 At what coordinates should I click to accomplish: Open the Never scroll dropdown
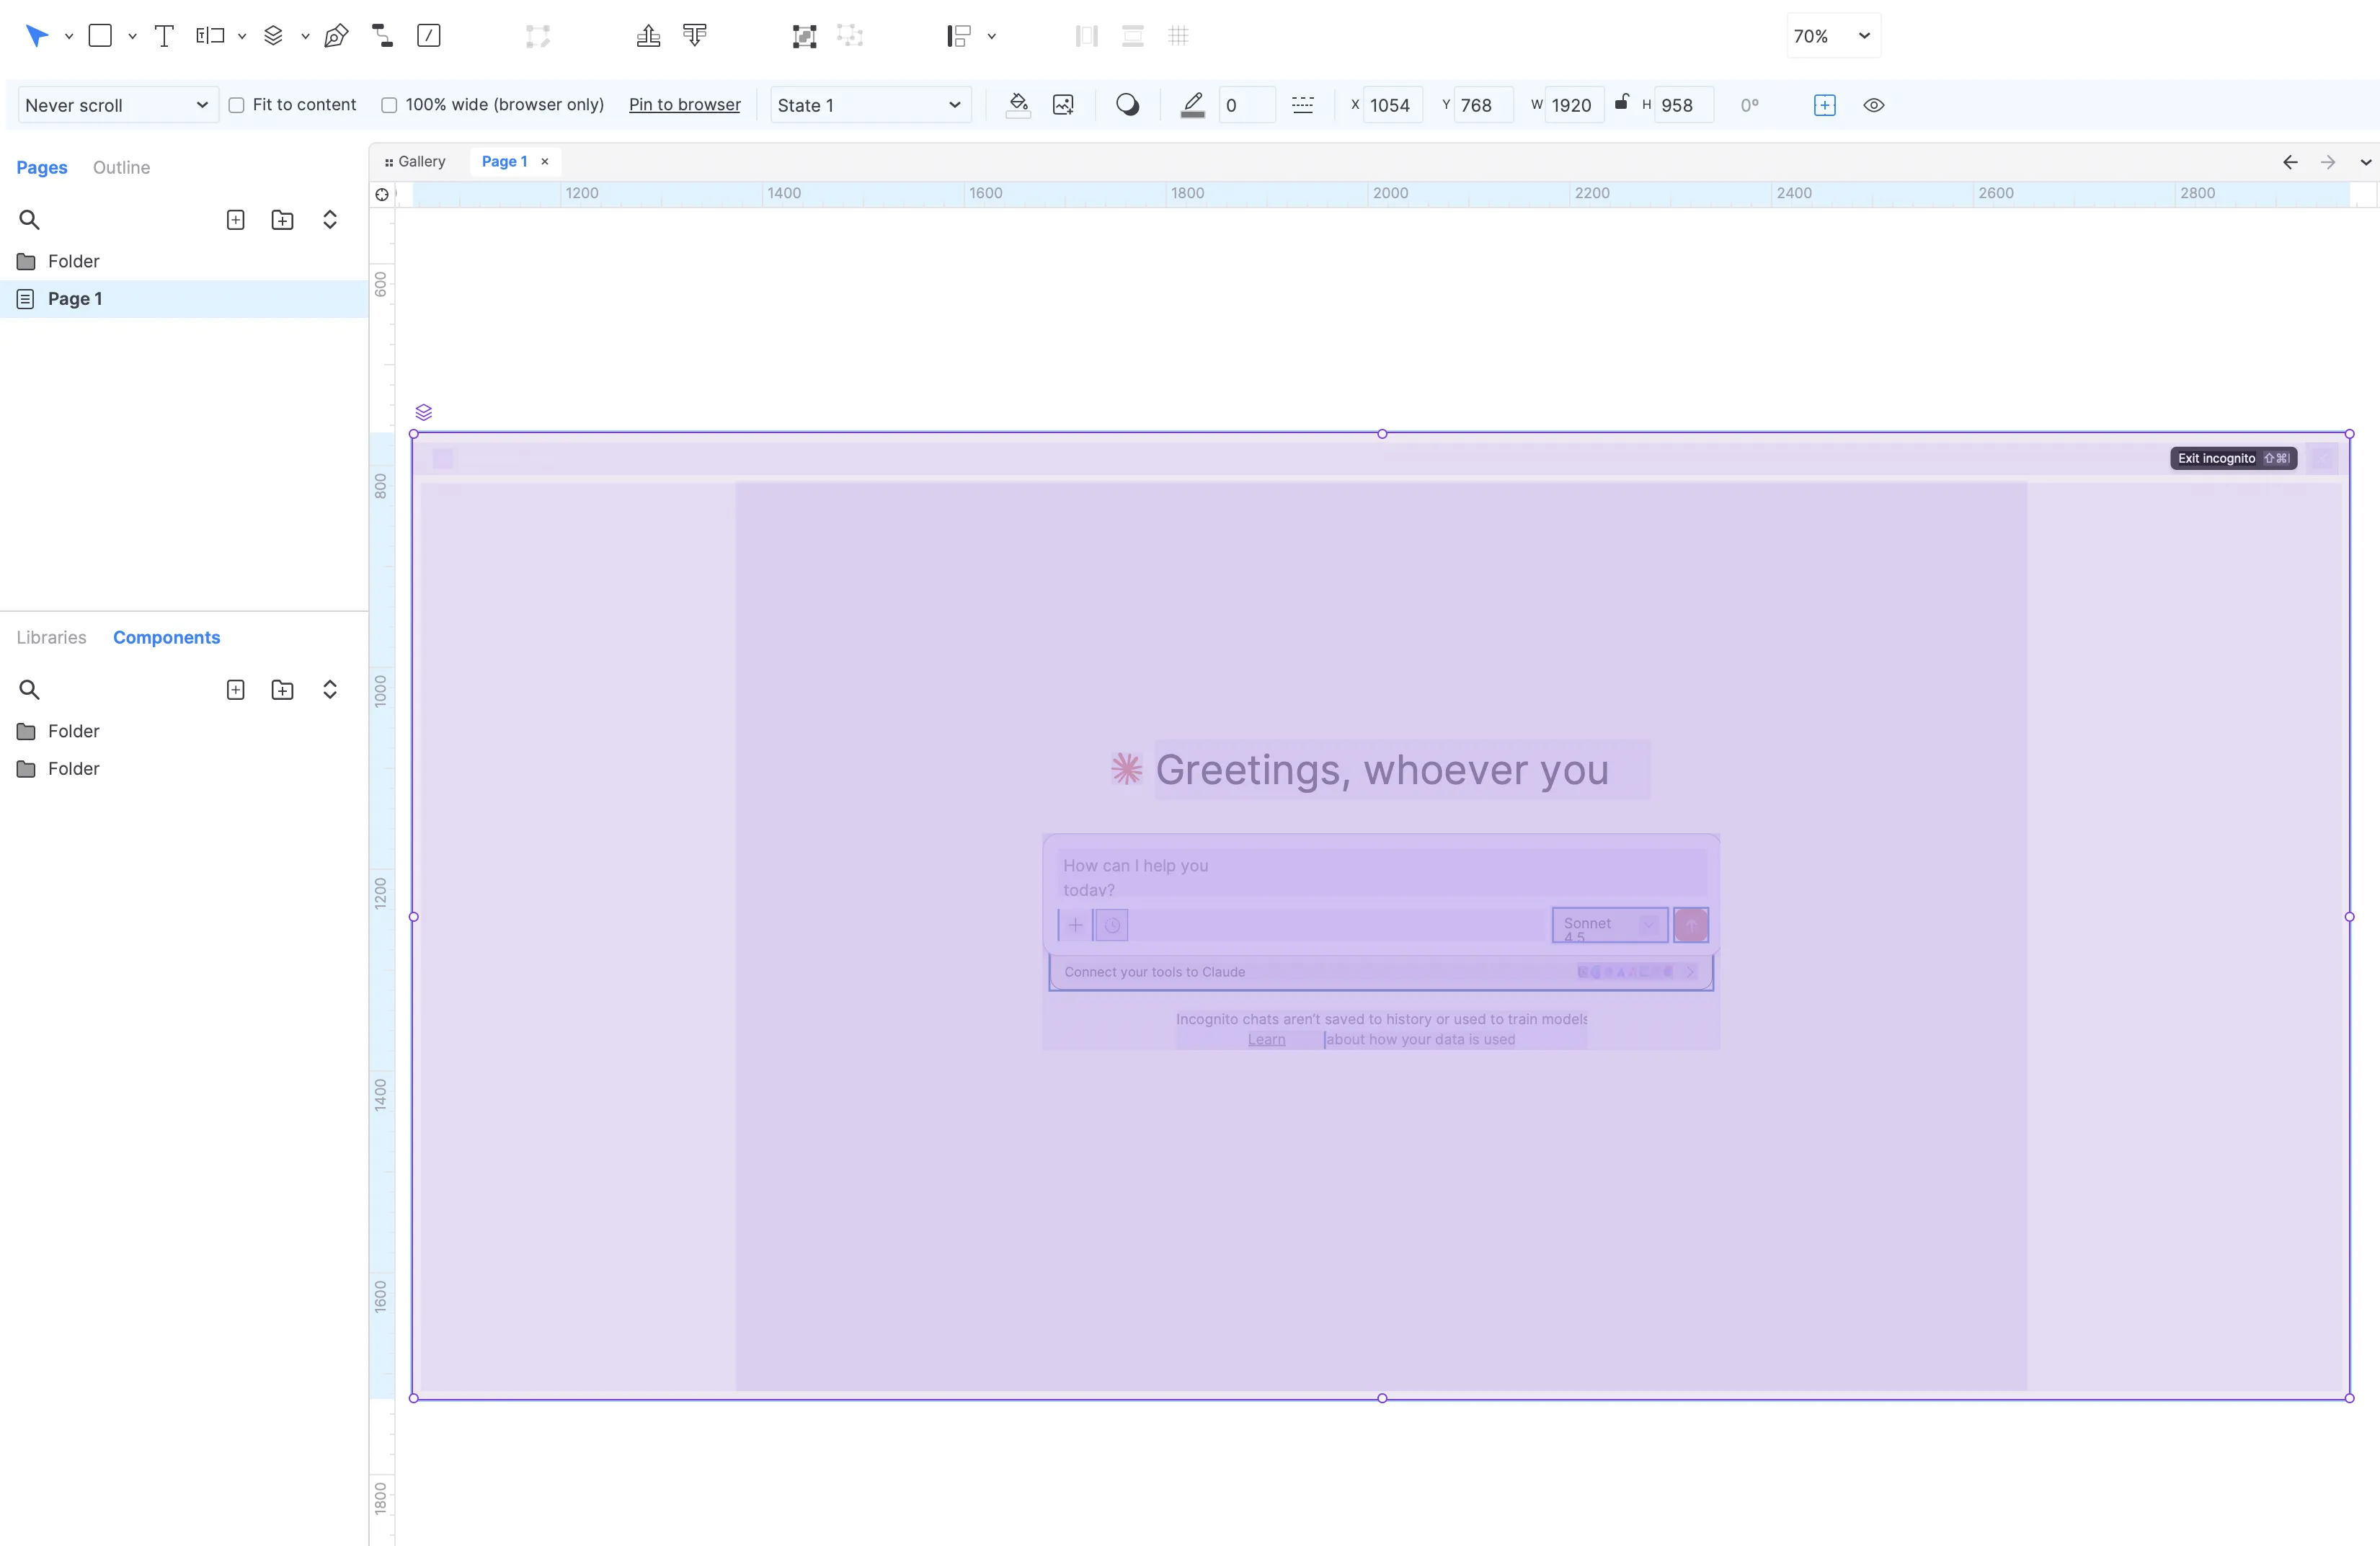click(x=117, y=105)
